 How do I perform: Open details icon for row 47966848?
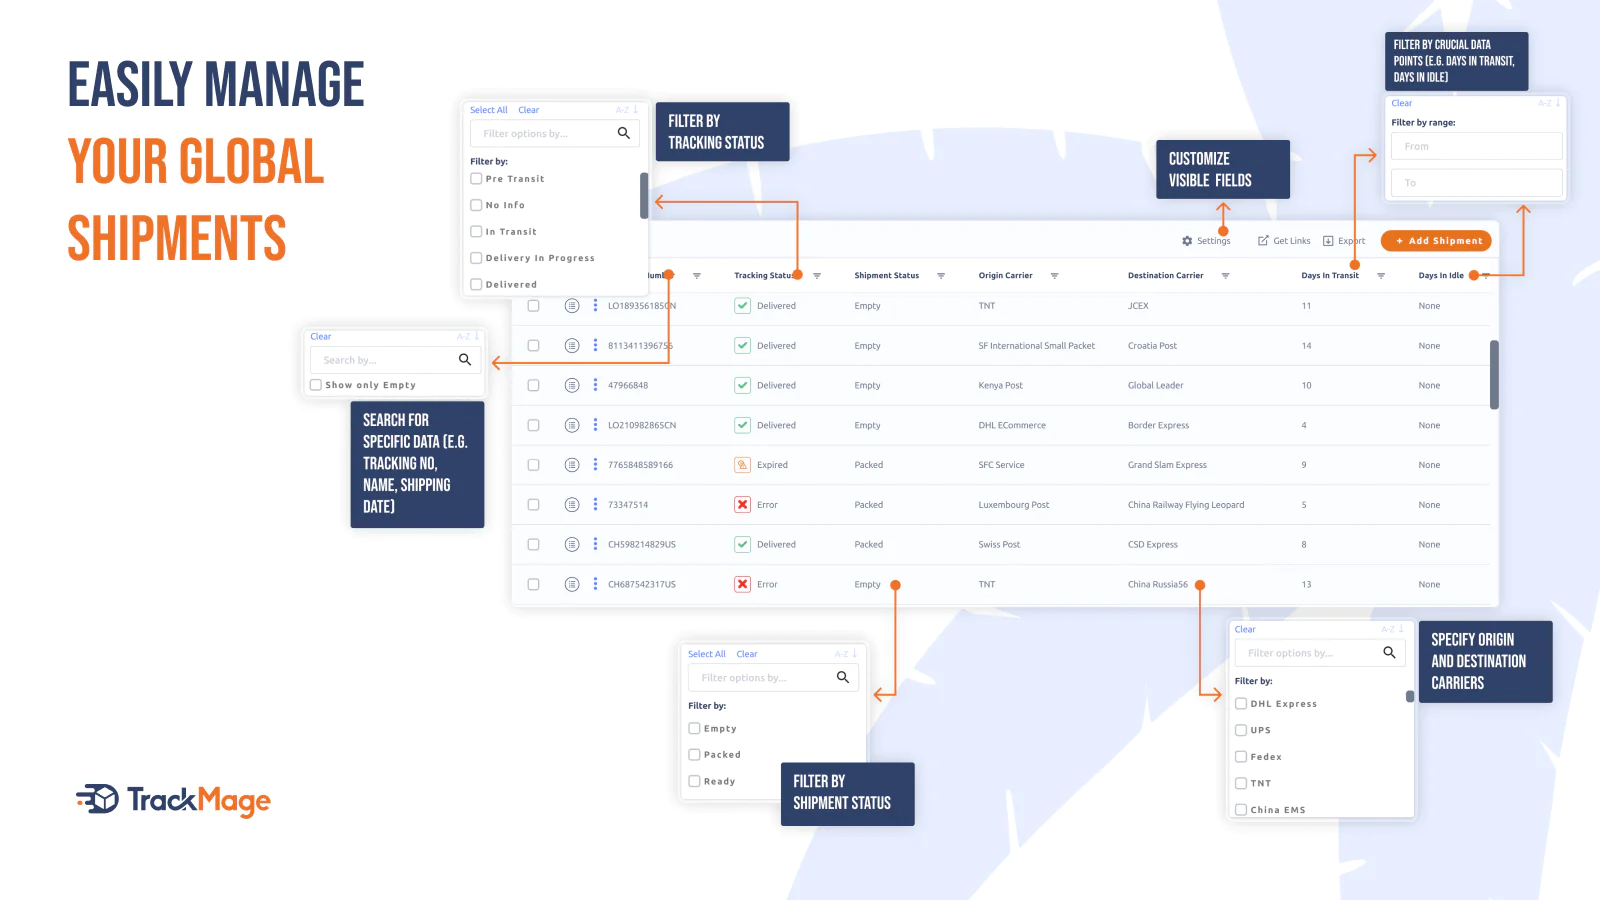point(572,385)
